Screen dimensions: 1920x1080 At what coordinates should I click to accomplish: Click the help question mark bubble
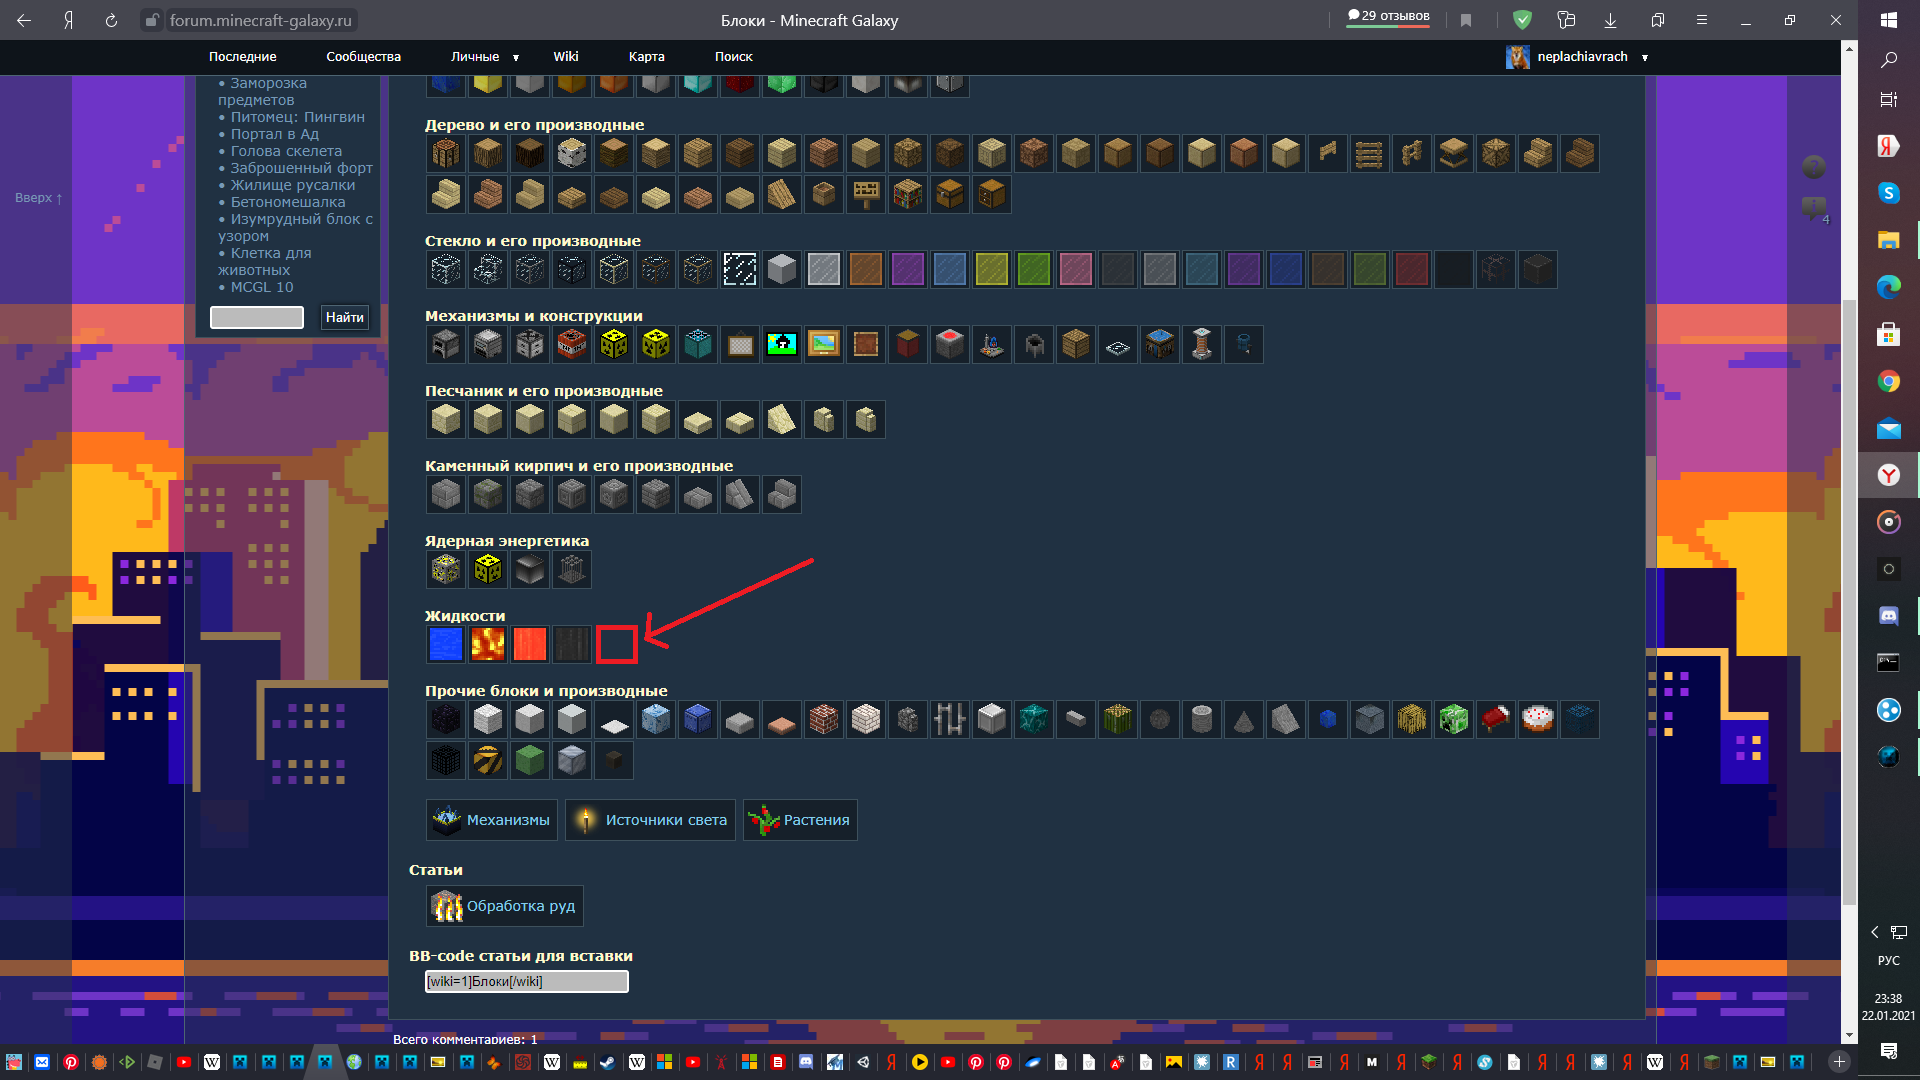(1814, 167)
